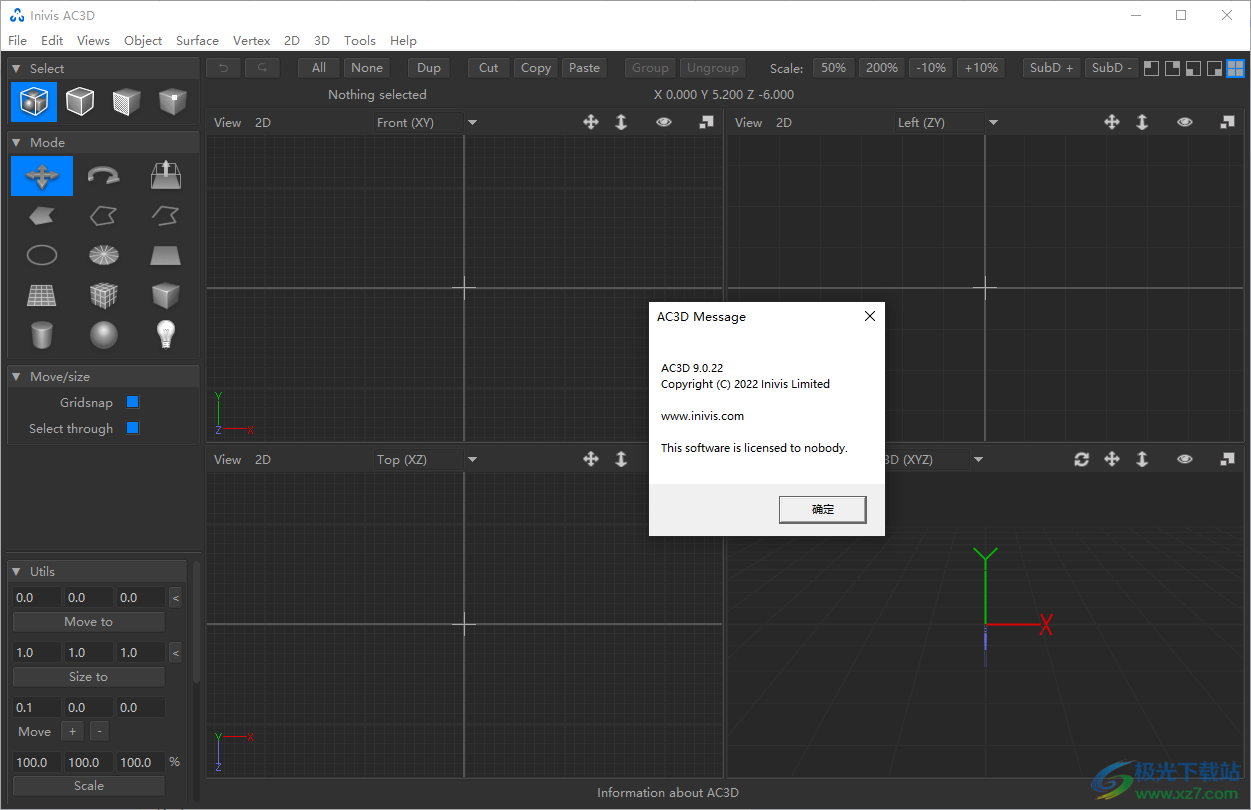
Task: Choose the Cylinder tool
Action: [x=42, y=334]
